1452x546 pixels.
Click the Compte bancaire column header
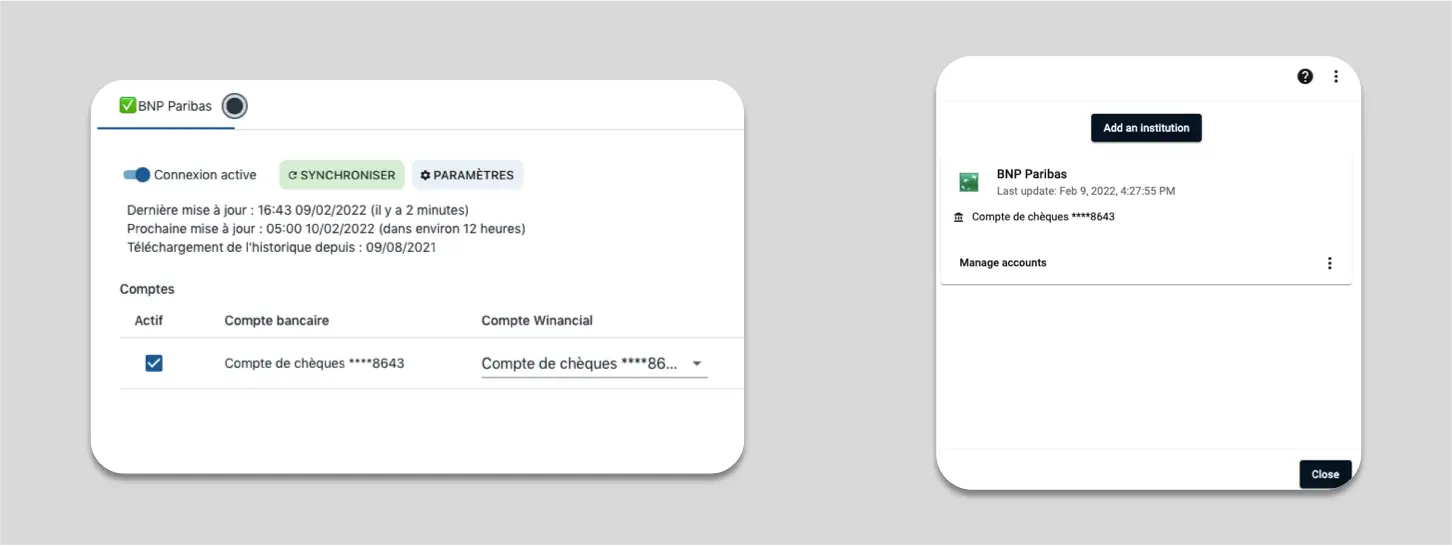coord(277,321)
